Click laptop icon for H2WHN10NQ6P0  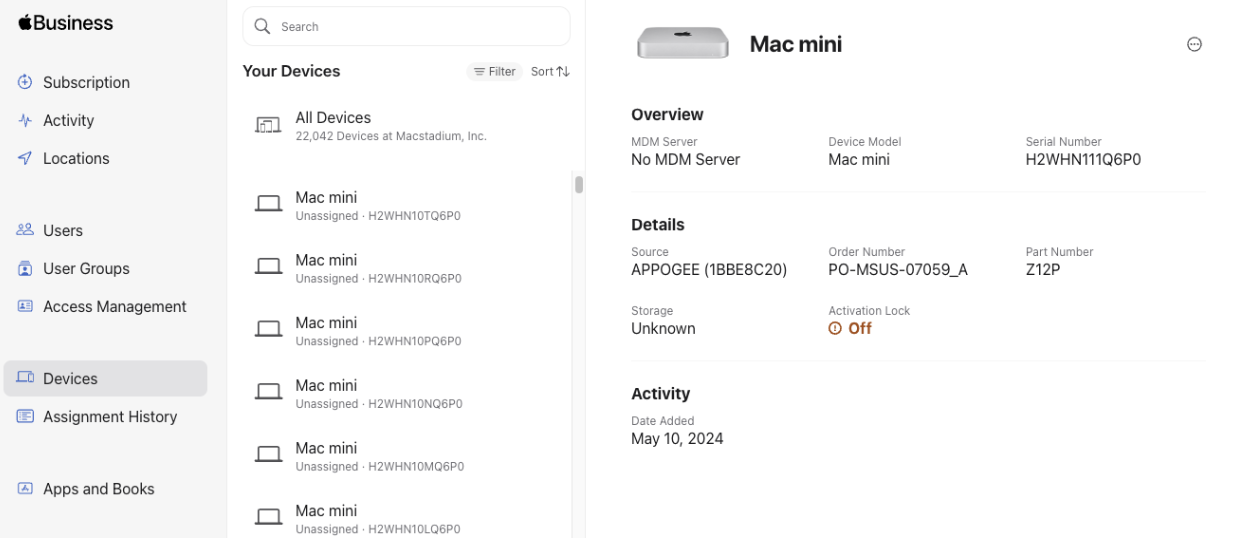268,392
